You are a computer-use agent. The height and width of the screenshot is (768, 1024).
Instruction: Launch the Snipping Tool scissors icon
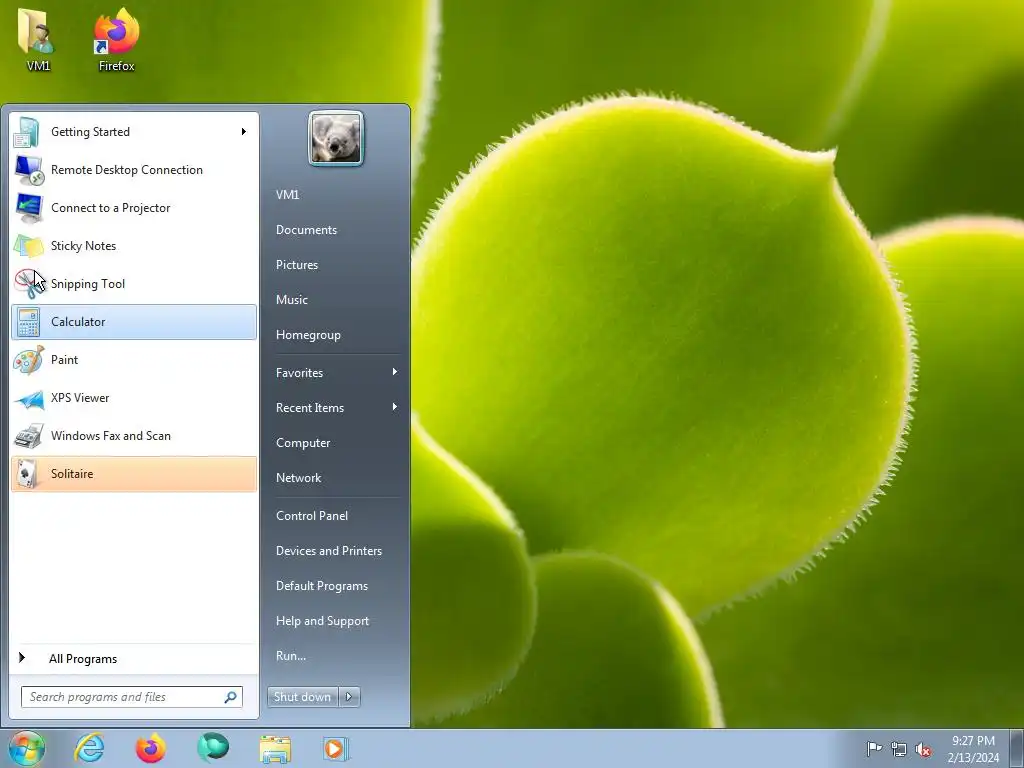coord(28,284)
